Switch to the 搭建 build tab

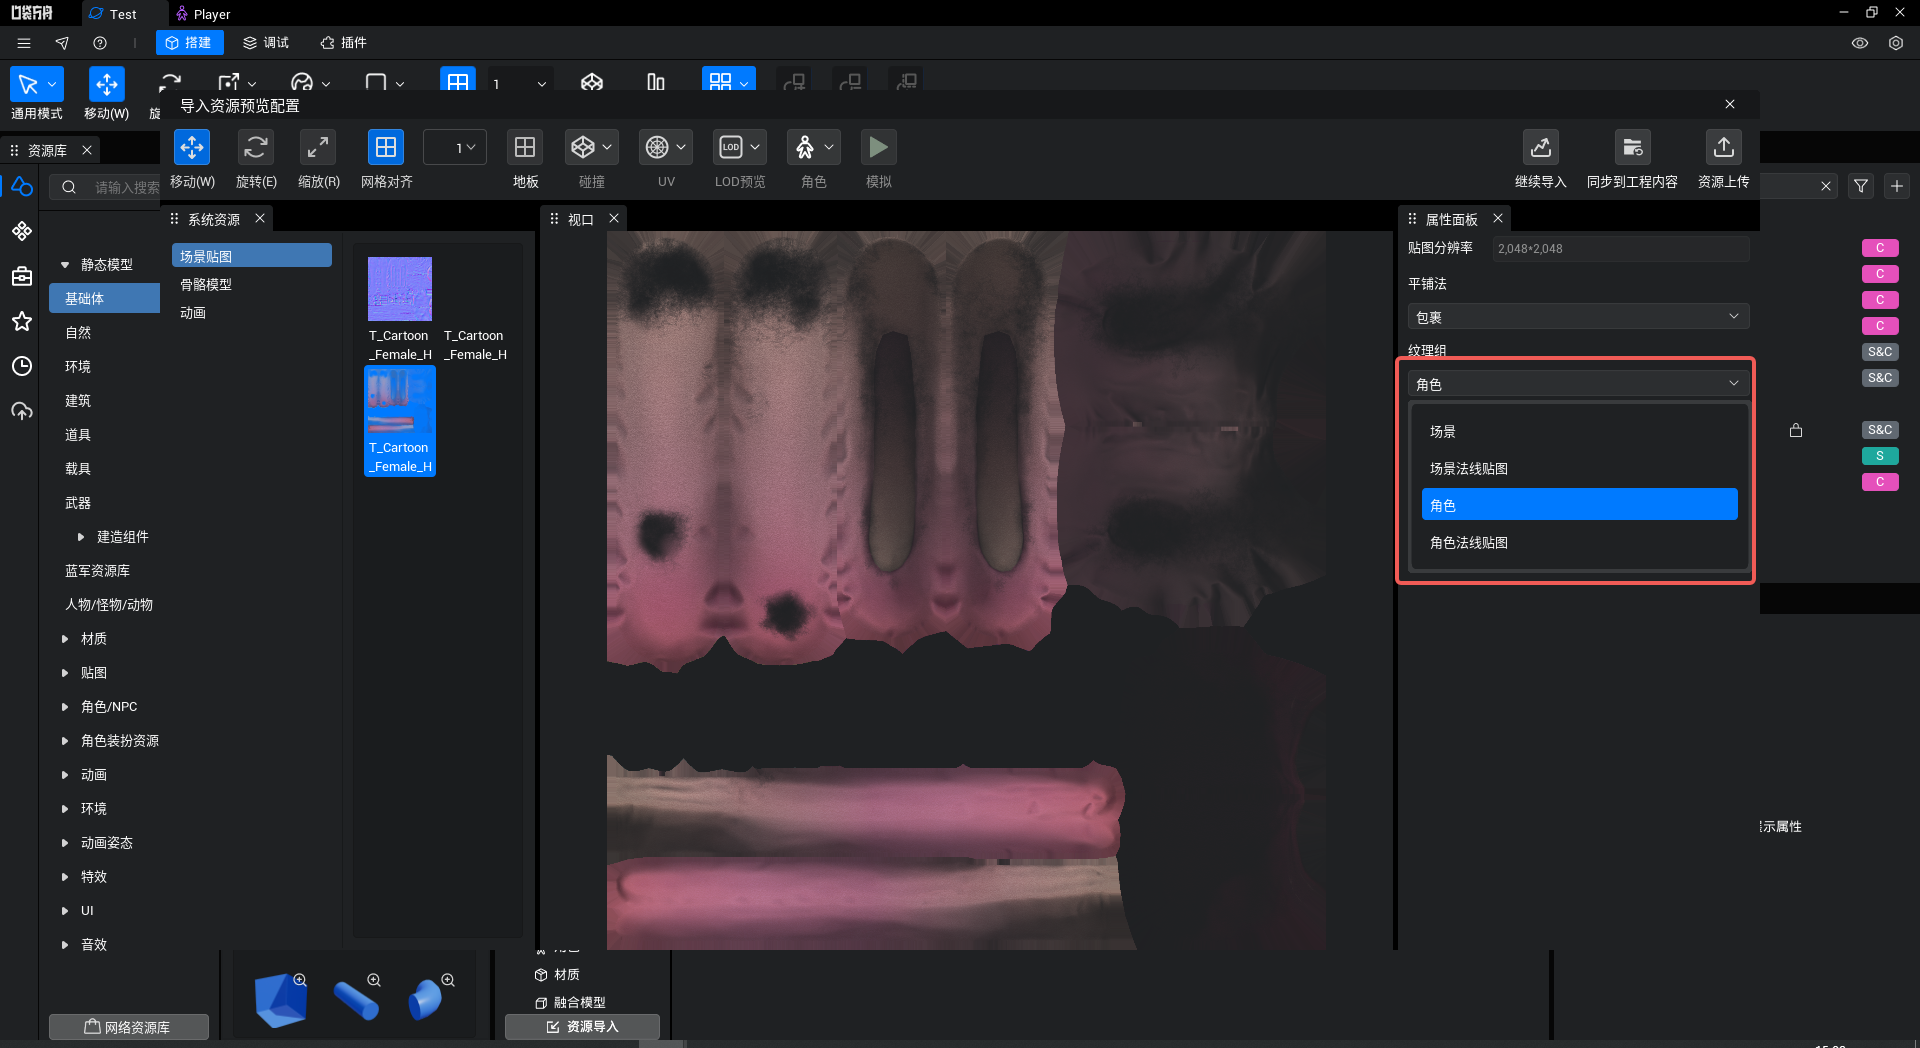click(189, 42)
